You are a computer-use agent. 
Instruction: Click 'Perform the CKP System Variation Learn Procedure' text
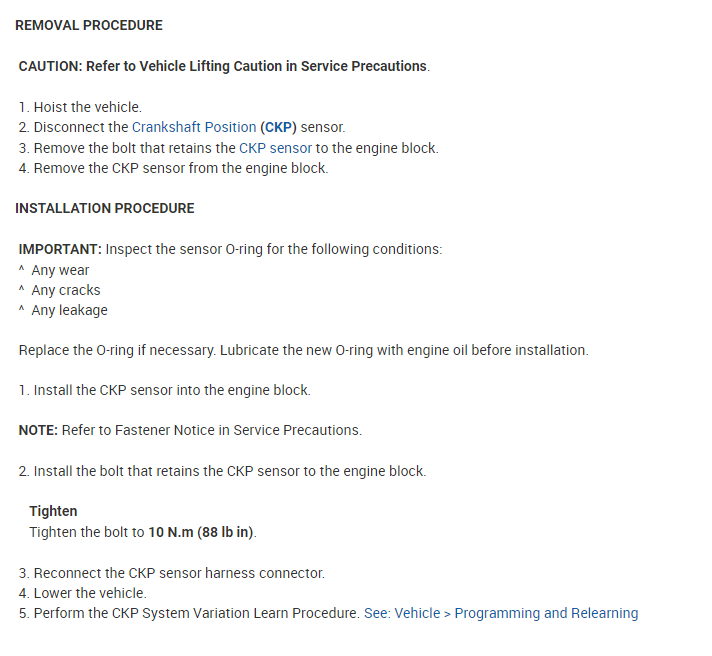point(196,613)
